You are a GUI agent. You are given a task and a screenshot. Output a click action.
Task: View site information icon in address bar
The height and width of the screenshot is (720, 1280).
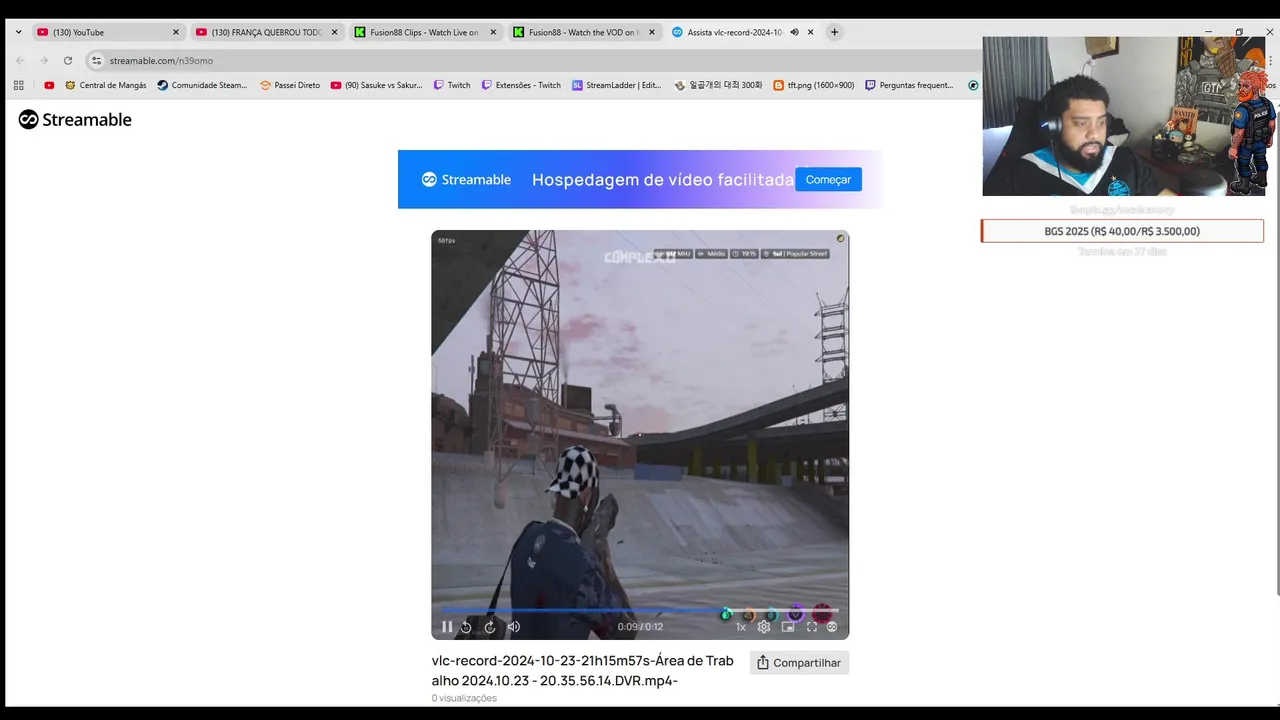tap(96, 60)
